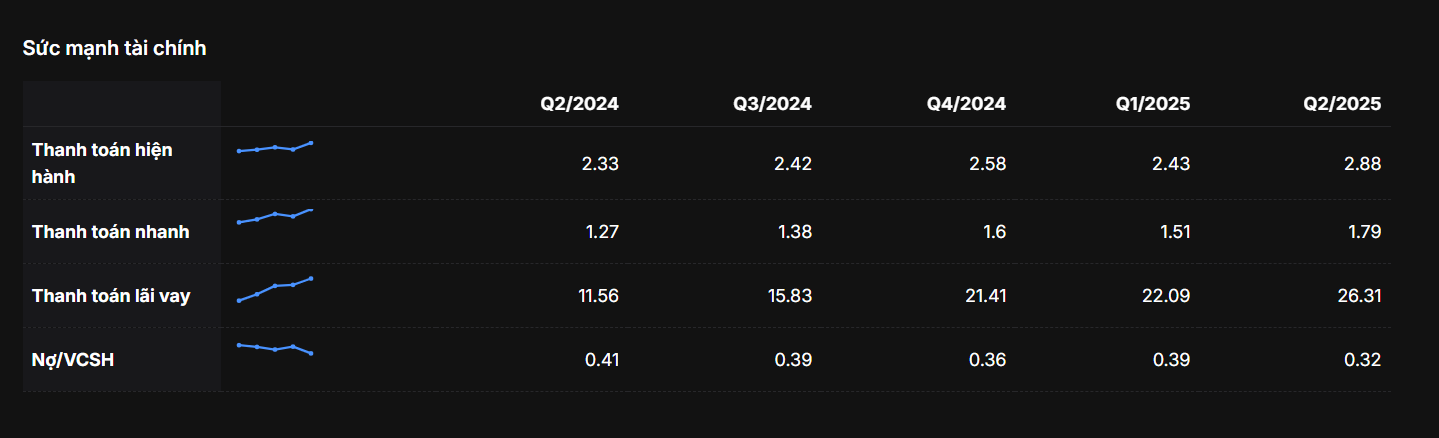Click the Thanh toán nhanh sparkline chart
The width and height of the screenshot is (1439, 438).
coord(275,215)
